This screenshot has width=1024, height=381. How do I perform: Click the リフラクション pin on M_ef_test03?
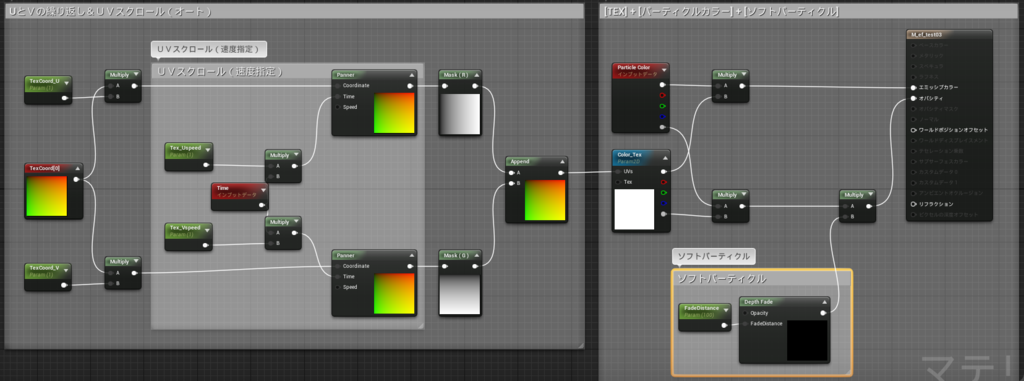[914, 204]
